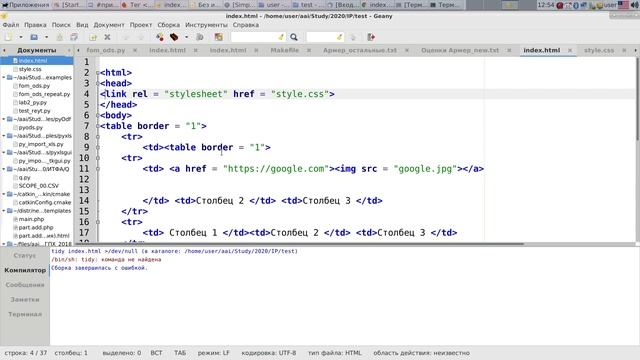Open the Справка menu
640x360 pixels.
coord(246,25)
